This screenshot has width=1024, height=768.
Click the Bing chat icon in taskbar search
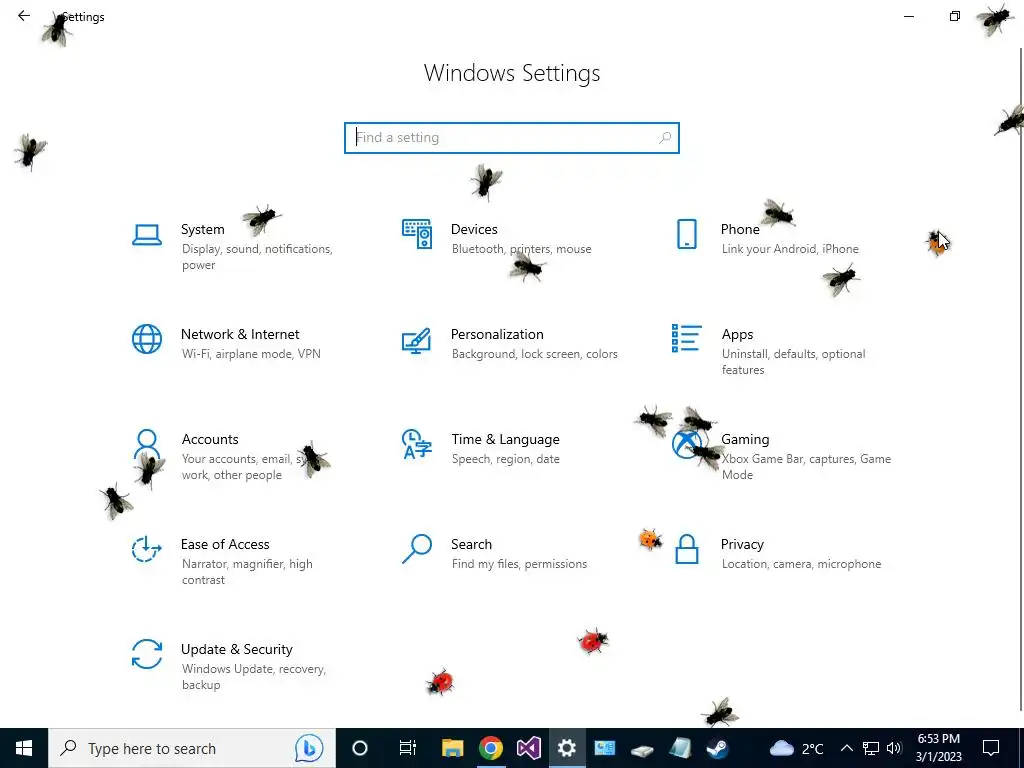pos(309,748)
